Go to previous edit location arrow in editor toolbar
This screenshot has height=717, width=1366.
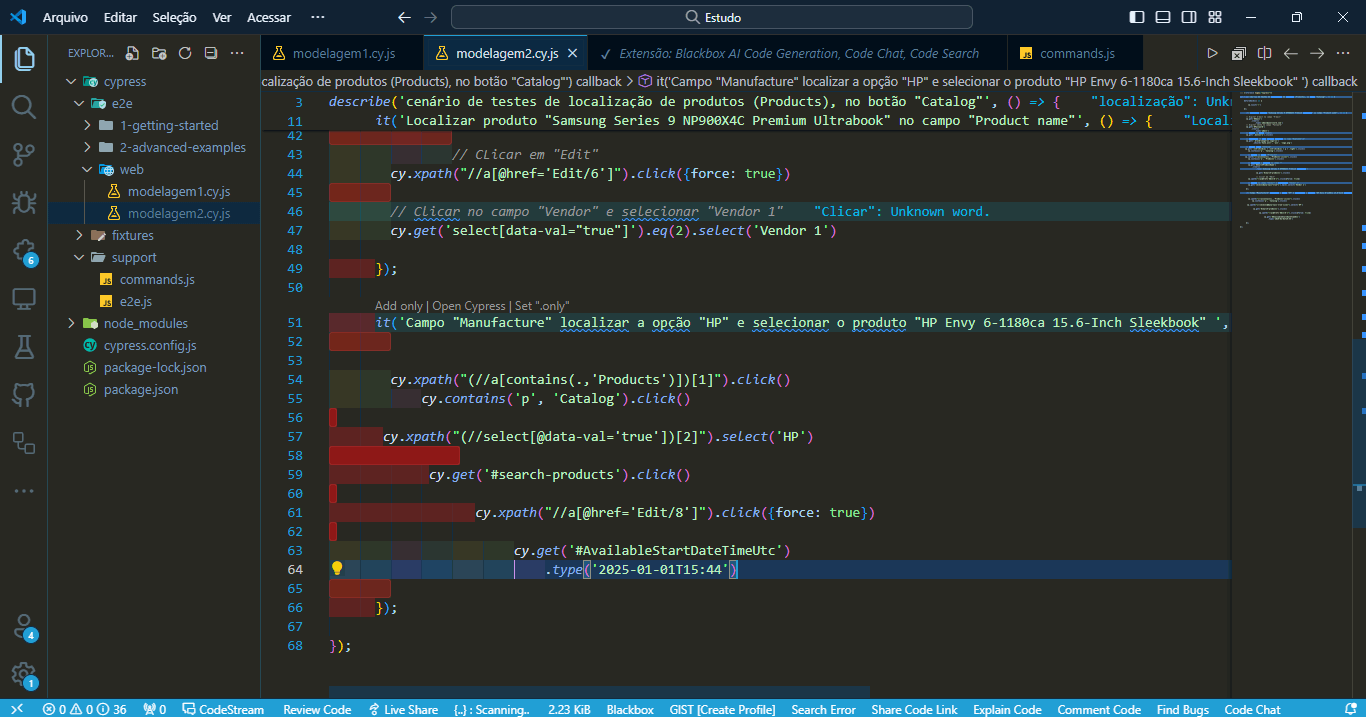[x=1291, y=53]
